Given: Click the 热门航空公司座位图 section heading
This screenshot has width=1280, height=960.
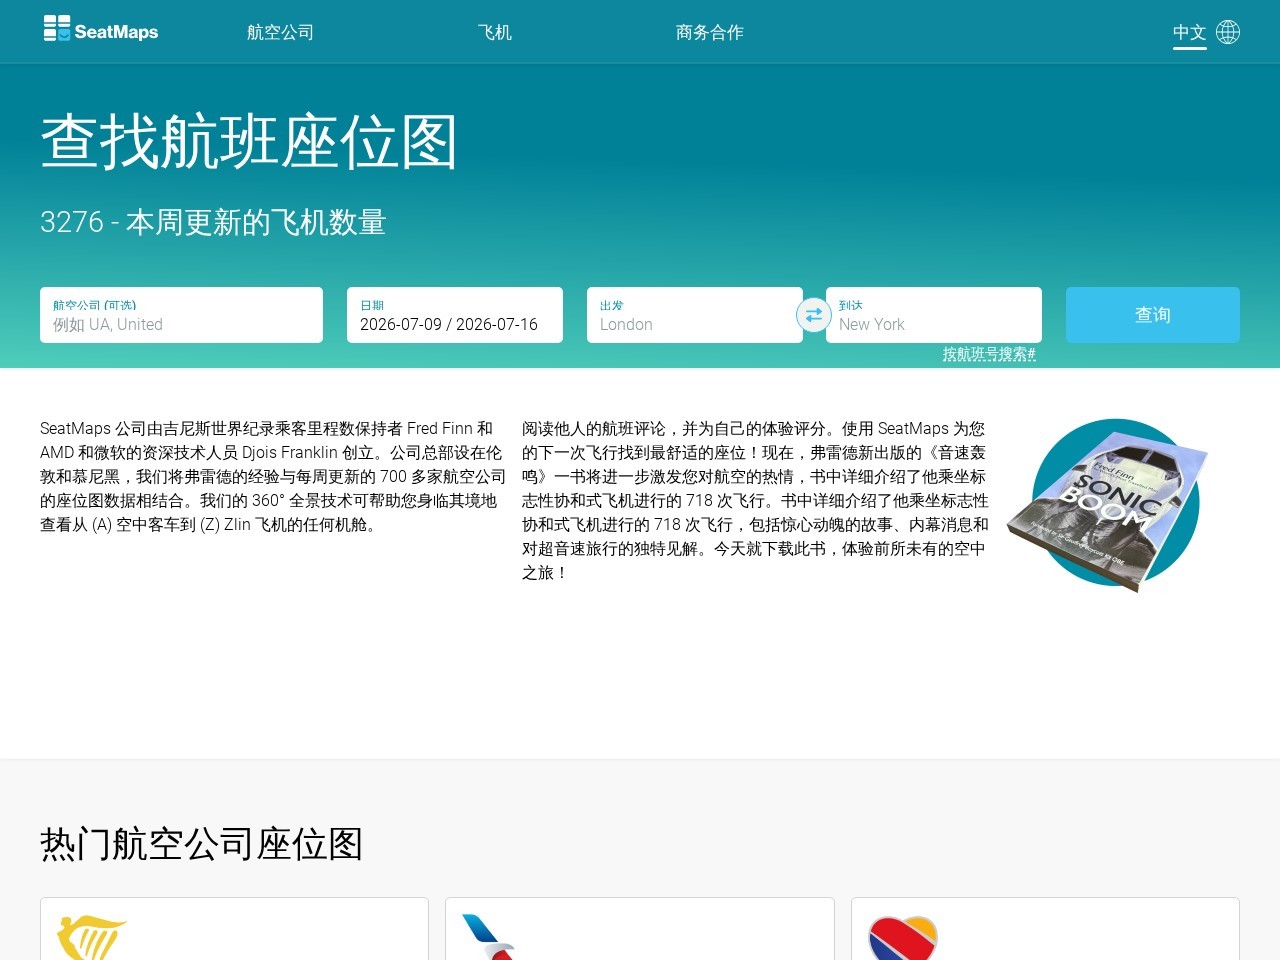Looking at the screenshot, I should [x=201, y=844].
